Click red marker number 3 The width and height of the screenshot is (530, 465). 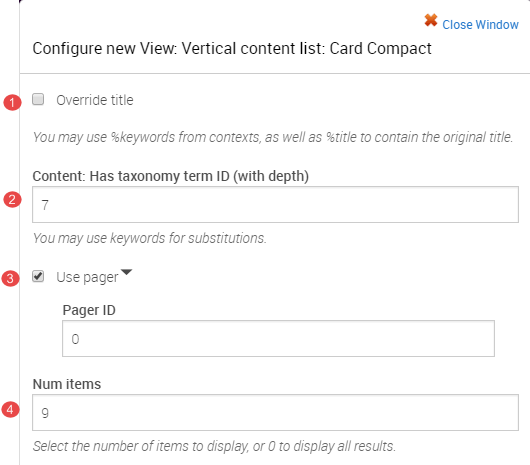(x=10, y=278)
